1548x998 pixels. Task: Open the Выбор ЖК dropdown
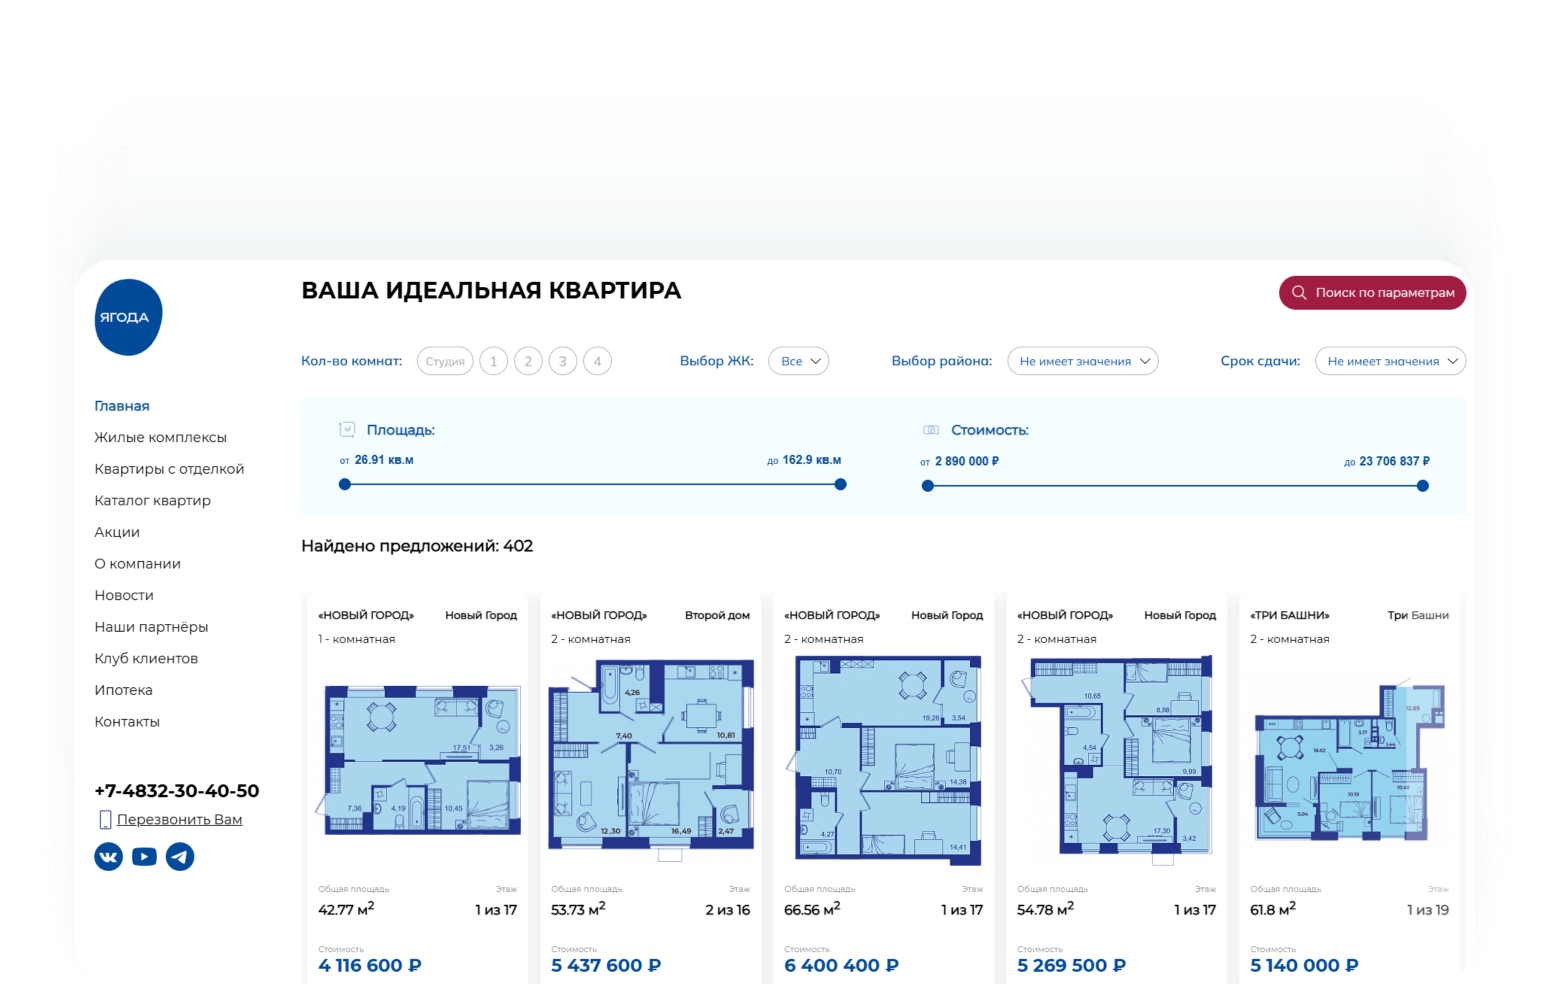(798, 361)
